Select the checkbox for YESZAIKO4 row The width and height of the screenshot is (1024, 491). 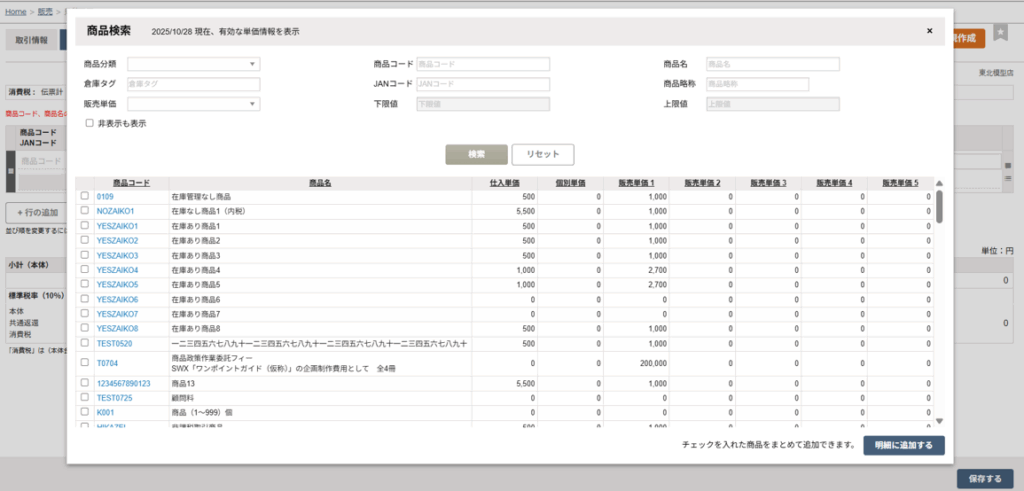(x=85, y=270)
